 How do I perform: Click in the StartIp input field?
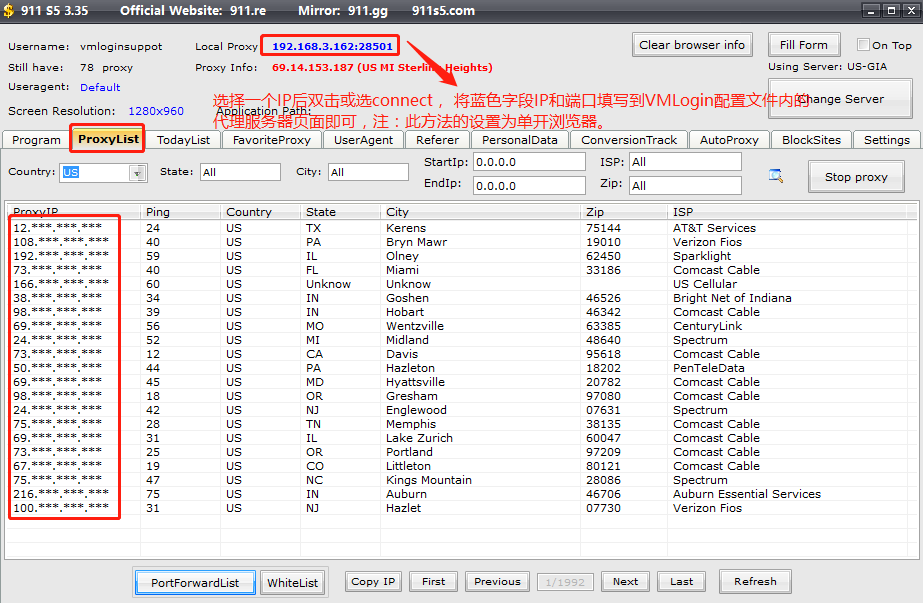tap(529, 162)
